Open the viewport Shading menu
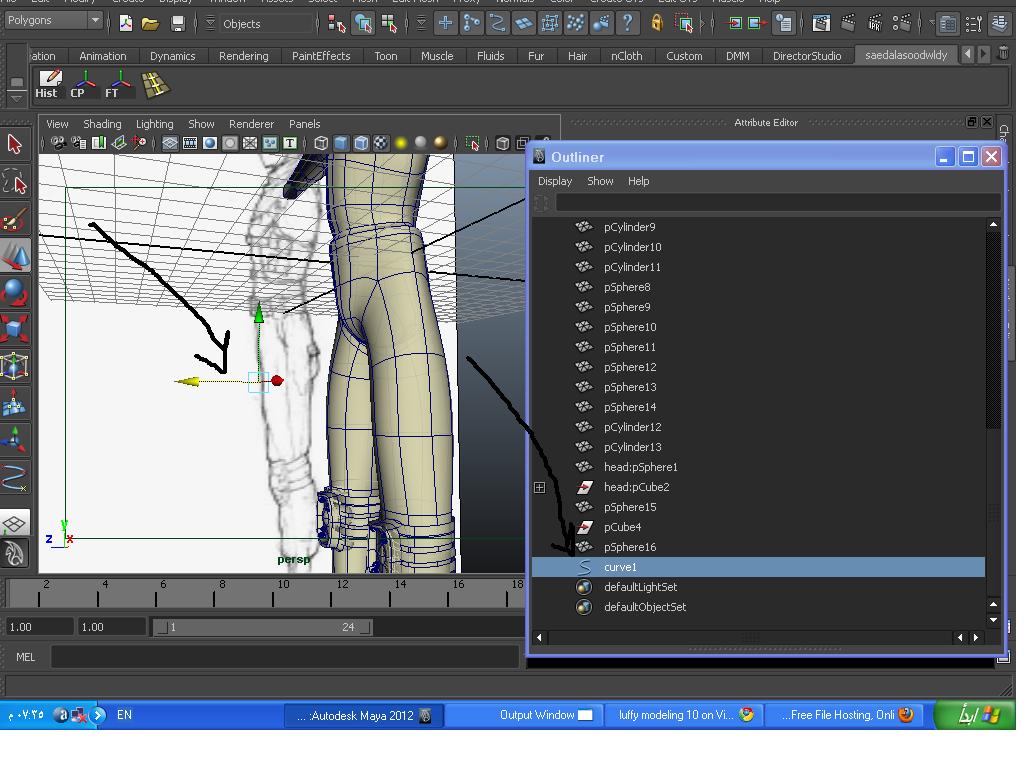Viewport: 1024px width, 768px height. (102, 124)
